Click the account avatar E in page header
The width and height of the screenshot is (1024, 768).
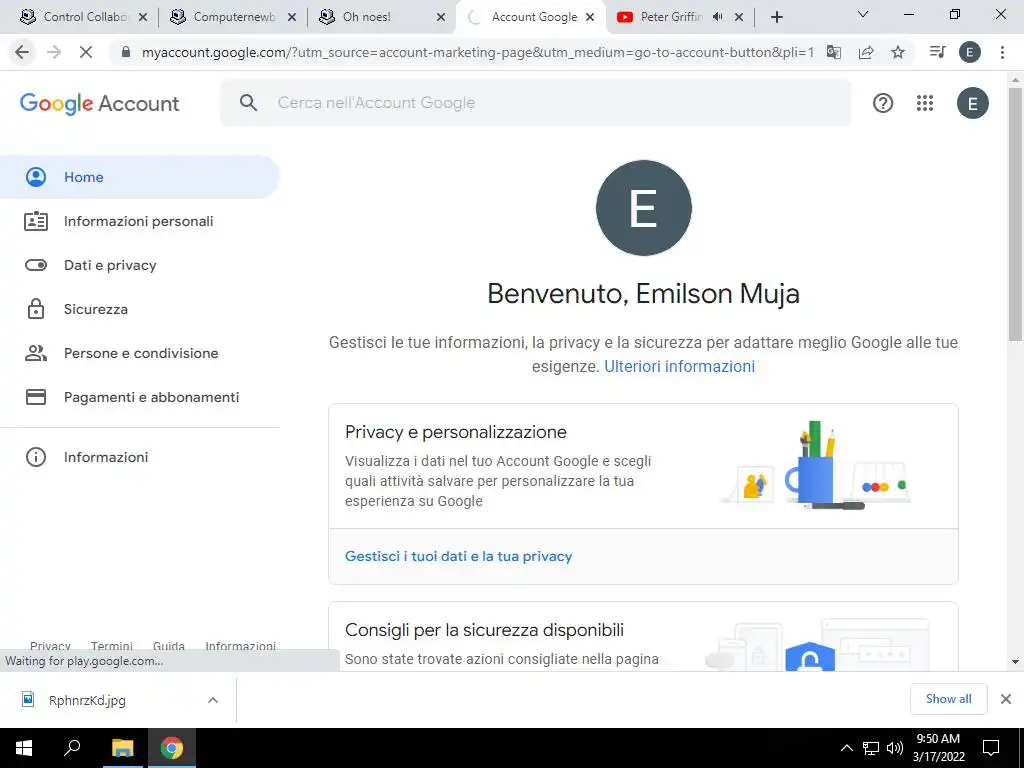(973, 103)
